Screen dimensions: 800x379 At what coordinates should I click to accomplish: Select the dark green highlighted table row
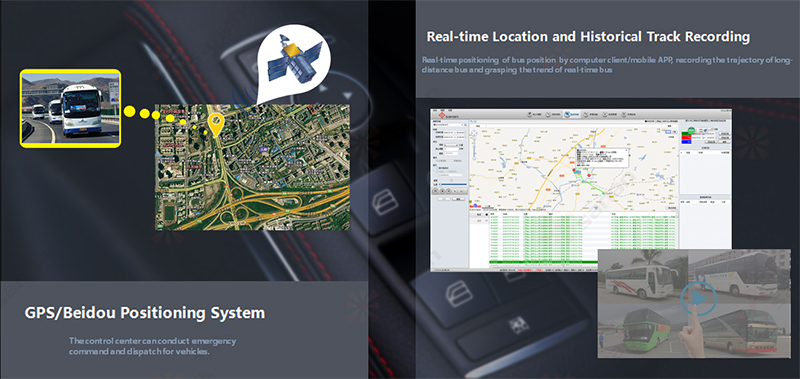pos(543,262)
